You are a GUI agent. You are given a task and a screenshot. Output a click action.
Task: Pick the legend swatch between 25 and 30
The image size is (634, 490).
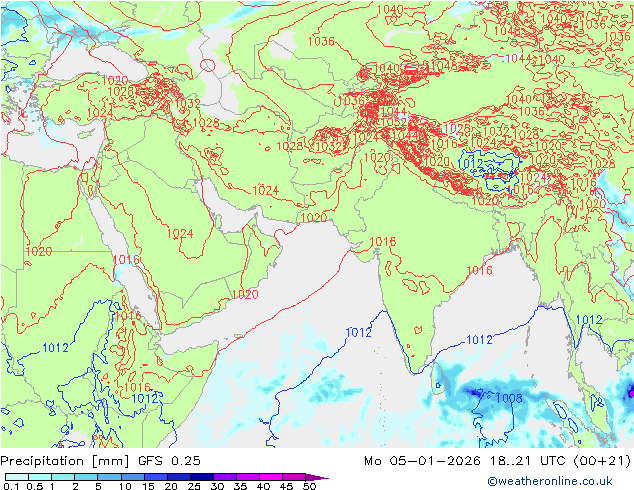point(202,477)
